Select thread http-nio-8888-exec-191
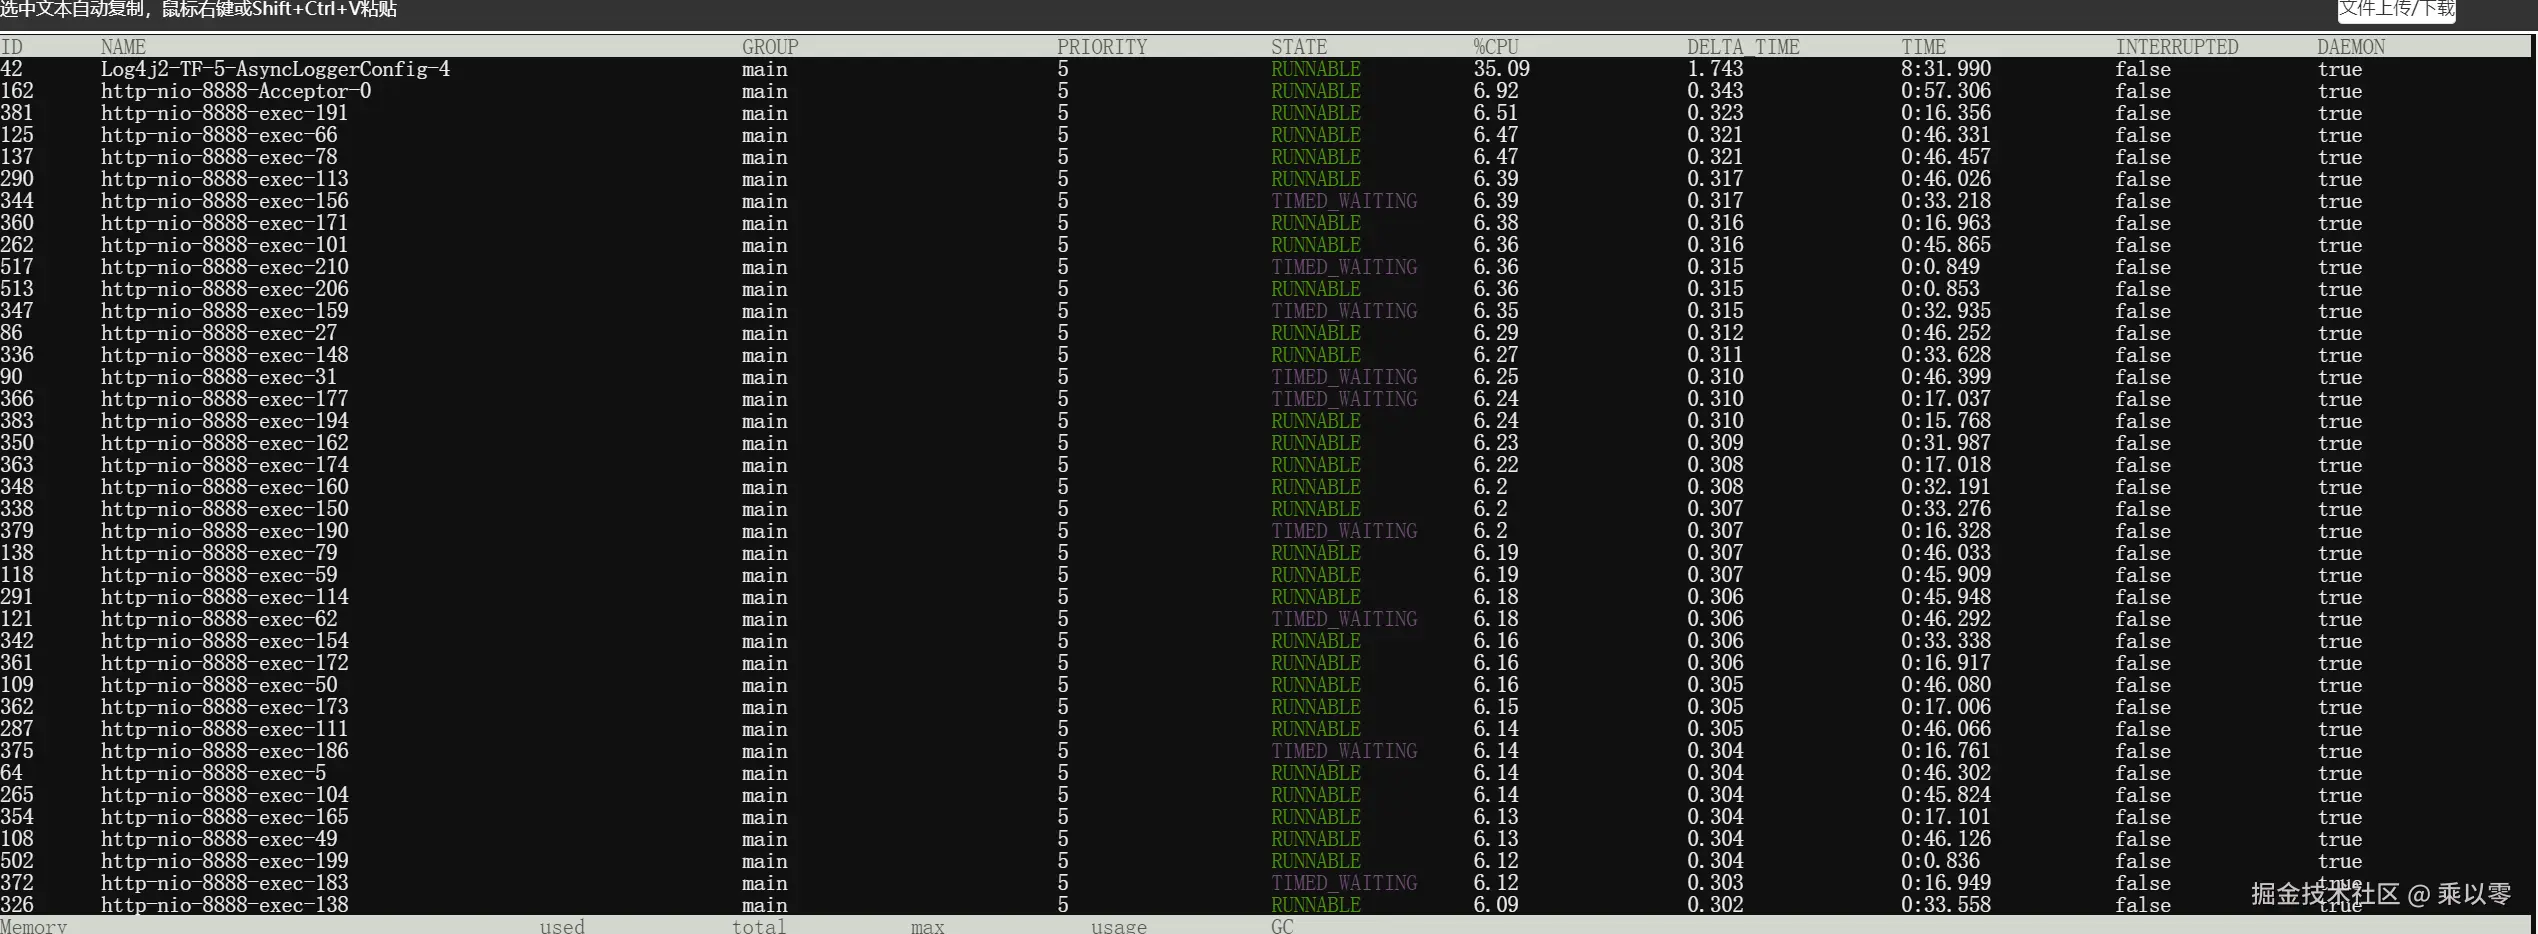The height and width of the screenshot is (934, 2538). pos(224,113)
